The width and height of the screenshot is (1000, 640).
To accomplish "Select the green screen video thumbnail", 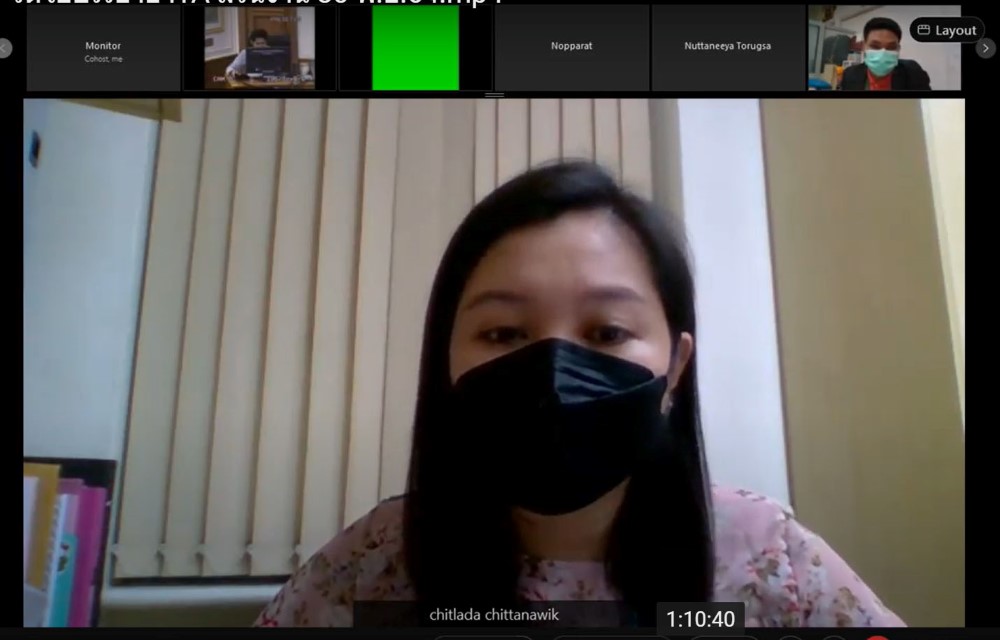I will [415, 48].
